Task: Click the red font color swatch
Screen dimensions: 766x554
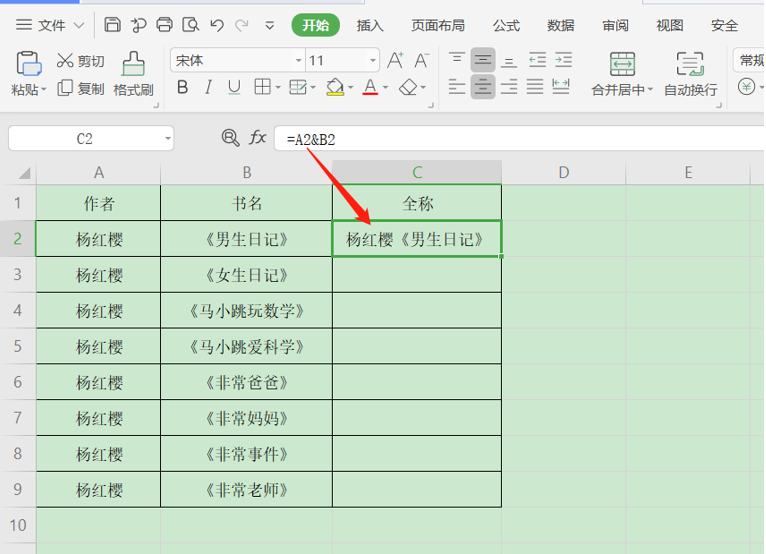Action: point(370,87)
